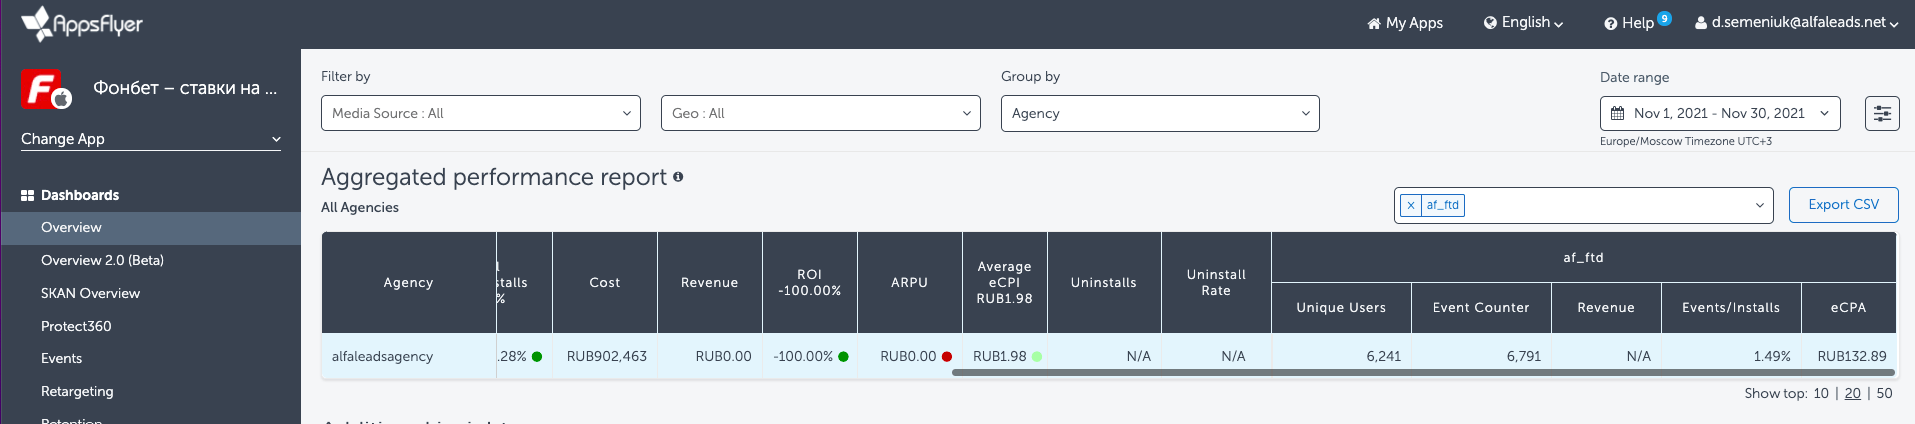This screenshot has height=424, width=1915.
Task: Sort by Cost column header
Action: click(605, 283)
